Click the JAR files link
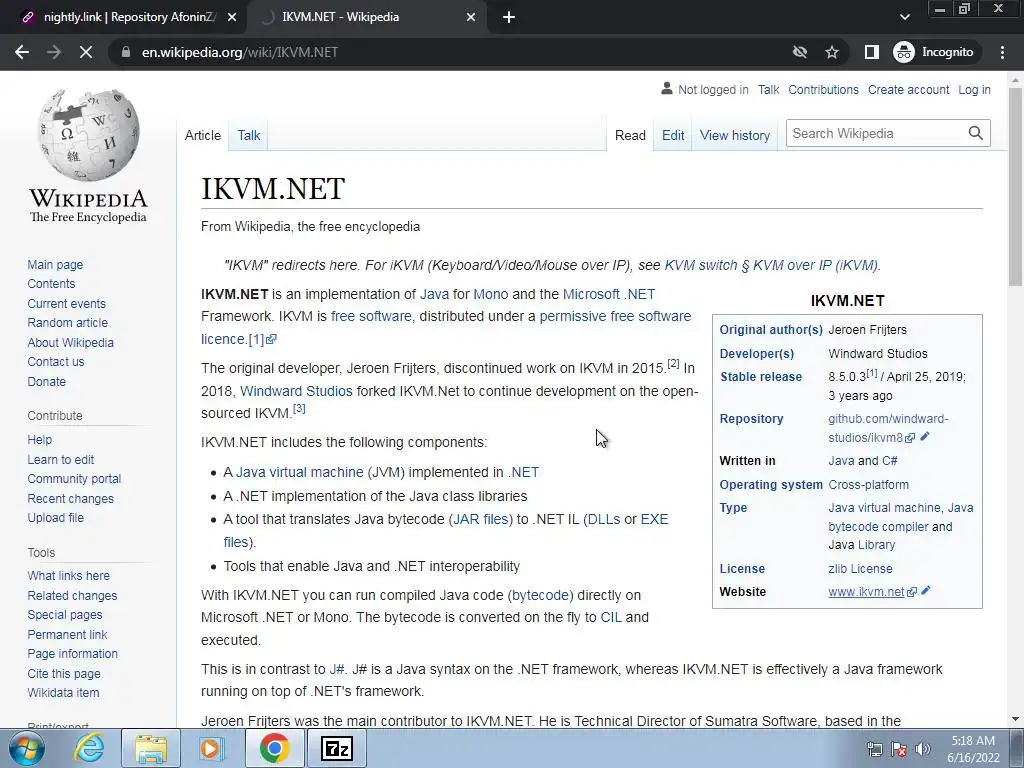 (x=481, y=519)
